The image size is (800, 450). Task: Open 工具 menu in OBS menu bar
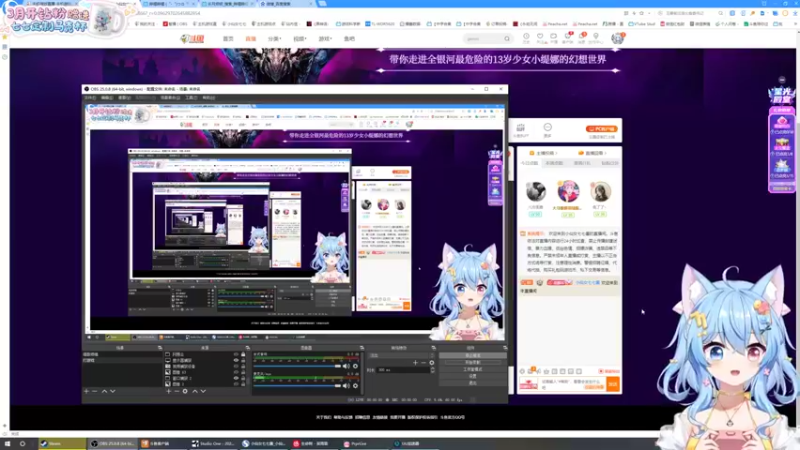[x=191, y=97]
